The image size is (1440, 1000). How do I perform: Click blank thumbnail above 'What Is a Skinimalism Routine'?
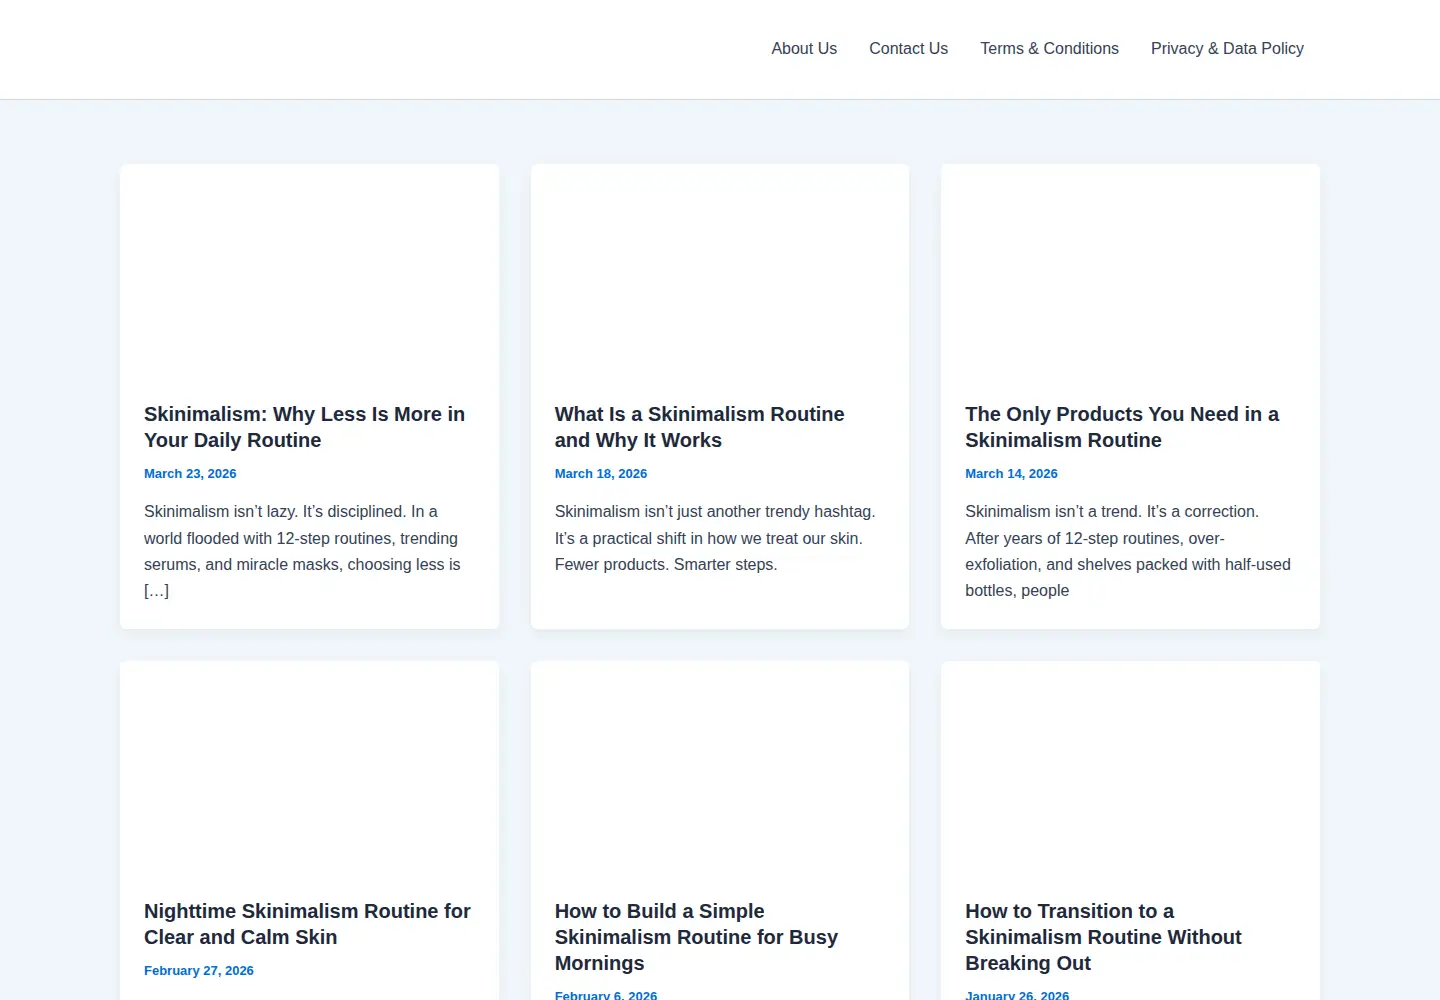pos(720,271)
